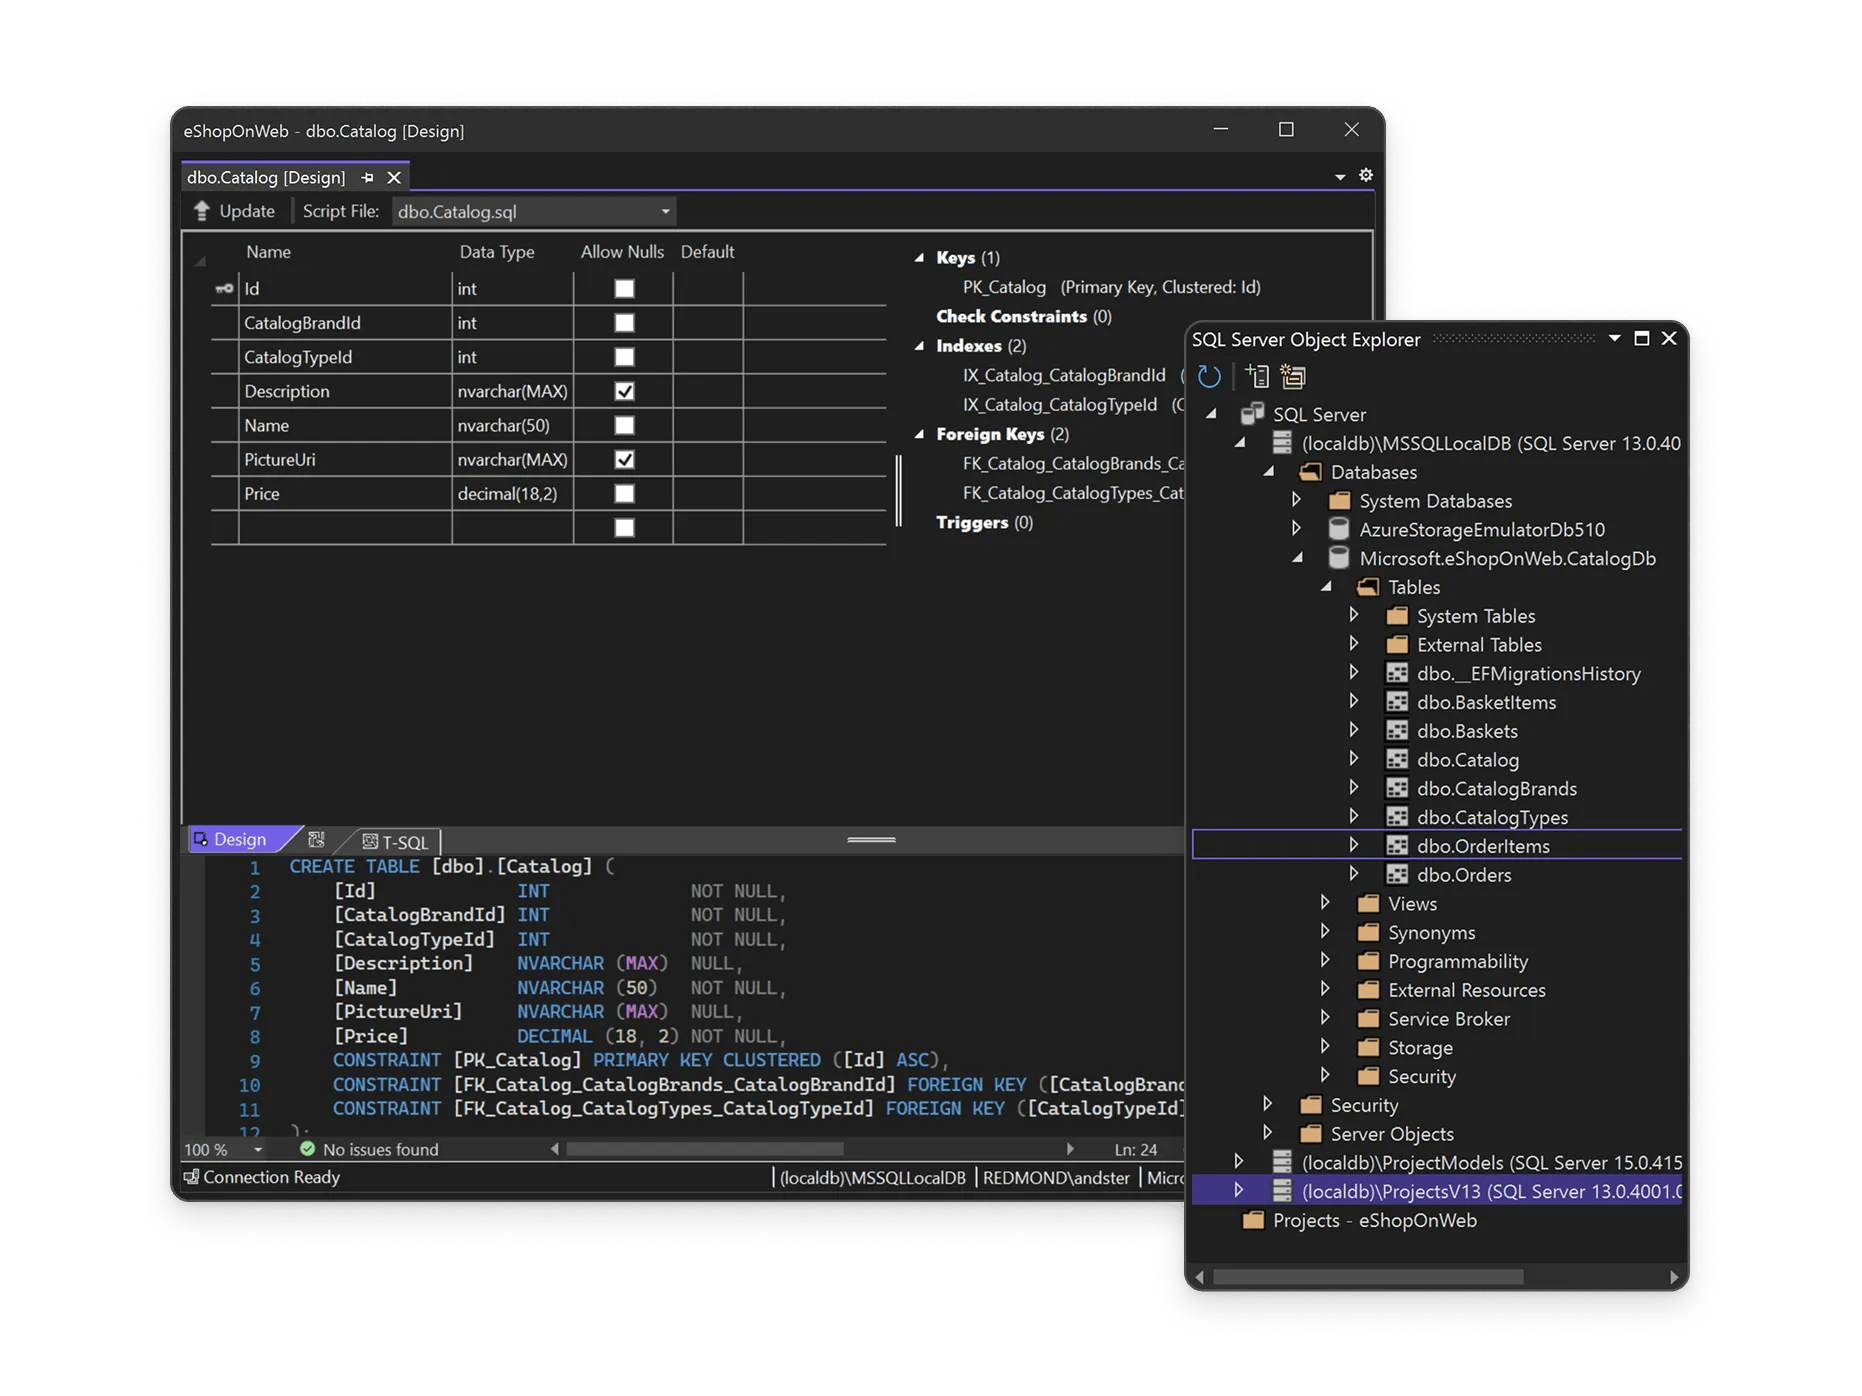Click the Name cell containing Price
The width and height of the screenshot is (1862, 1396).
345,494
